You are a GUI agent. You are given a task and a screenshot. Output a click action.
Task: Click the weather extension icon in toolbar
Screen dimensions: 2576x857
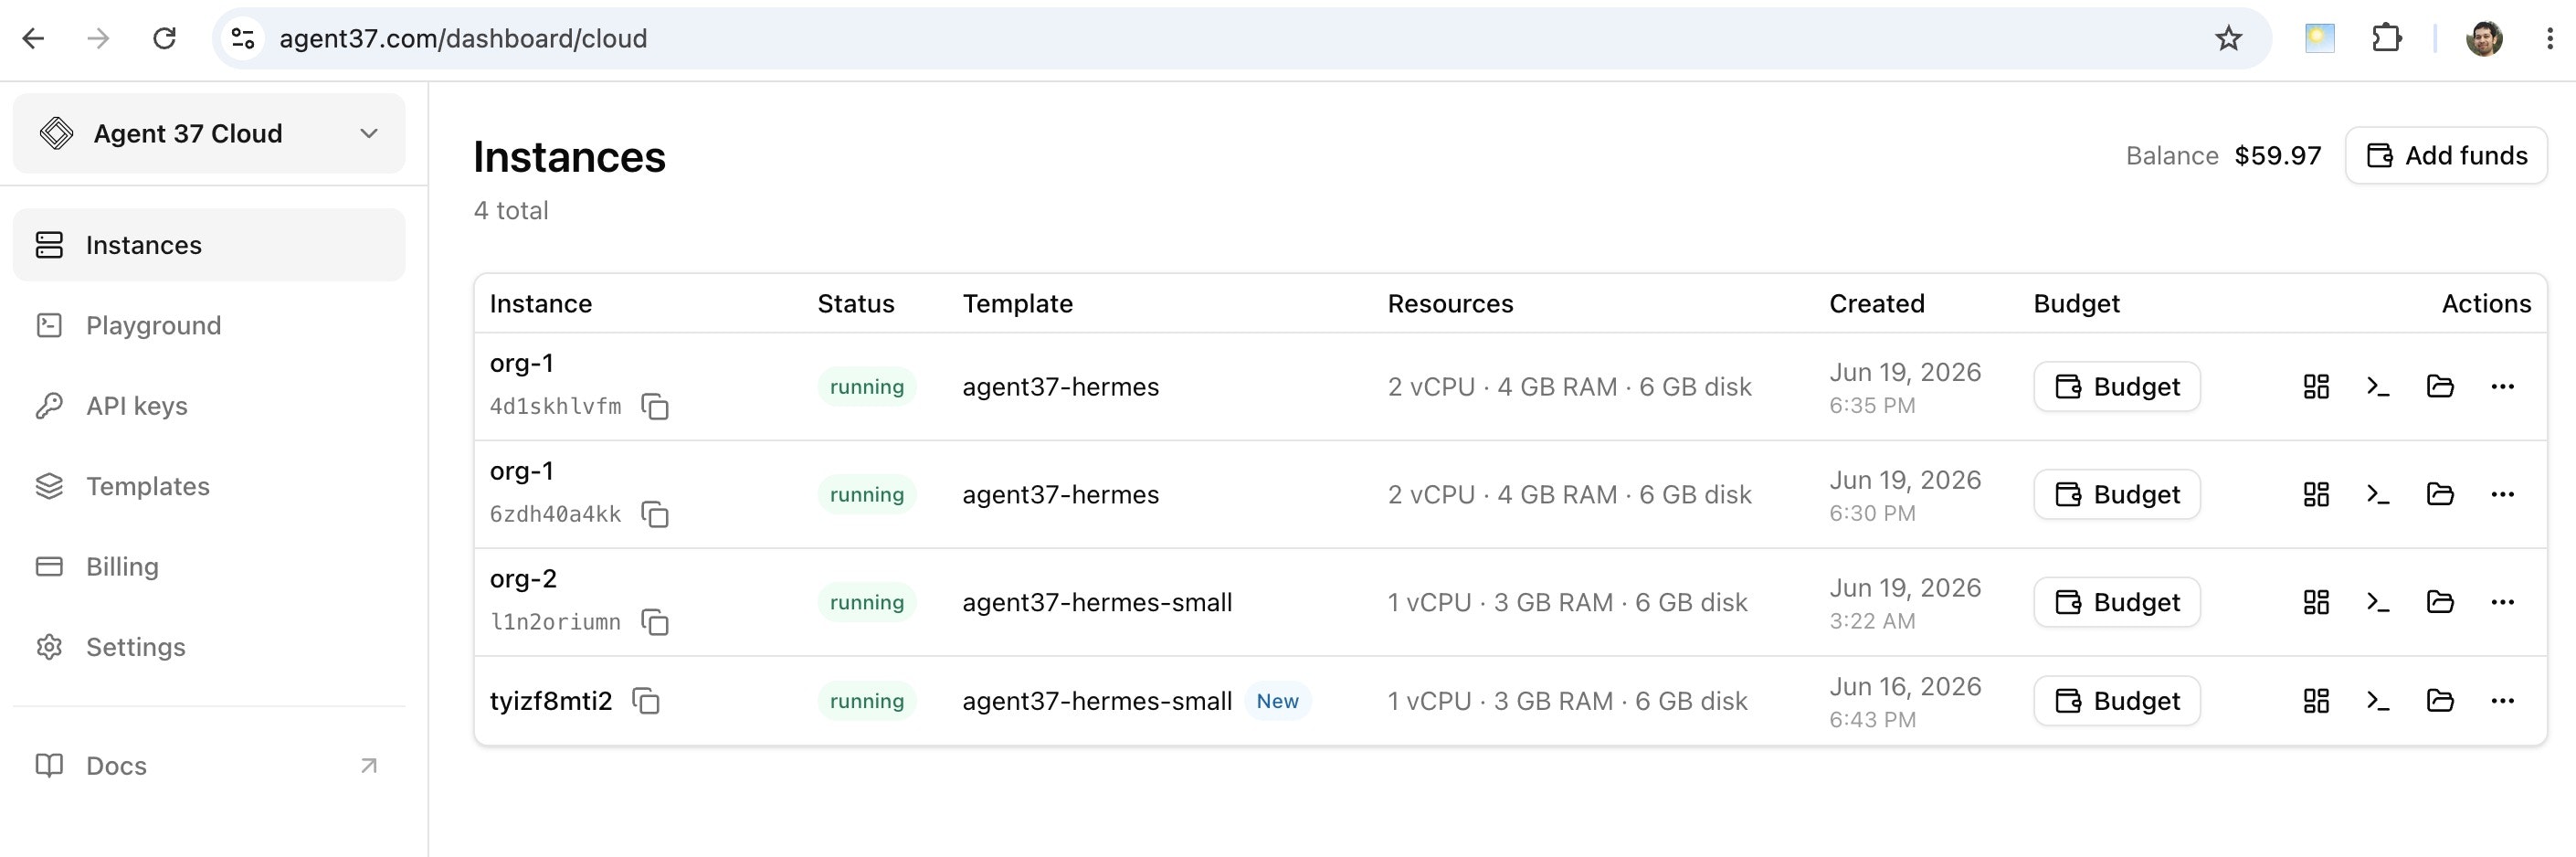pos(2319,39)
